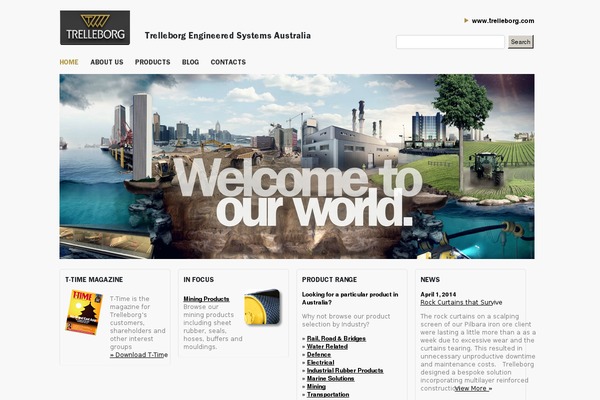Click the NEWS heading
Viewport: 600px width, 400px height.
click(430, 280)
